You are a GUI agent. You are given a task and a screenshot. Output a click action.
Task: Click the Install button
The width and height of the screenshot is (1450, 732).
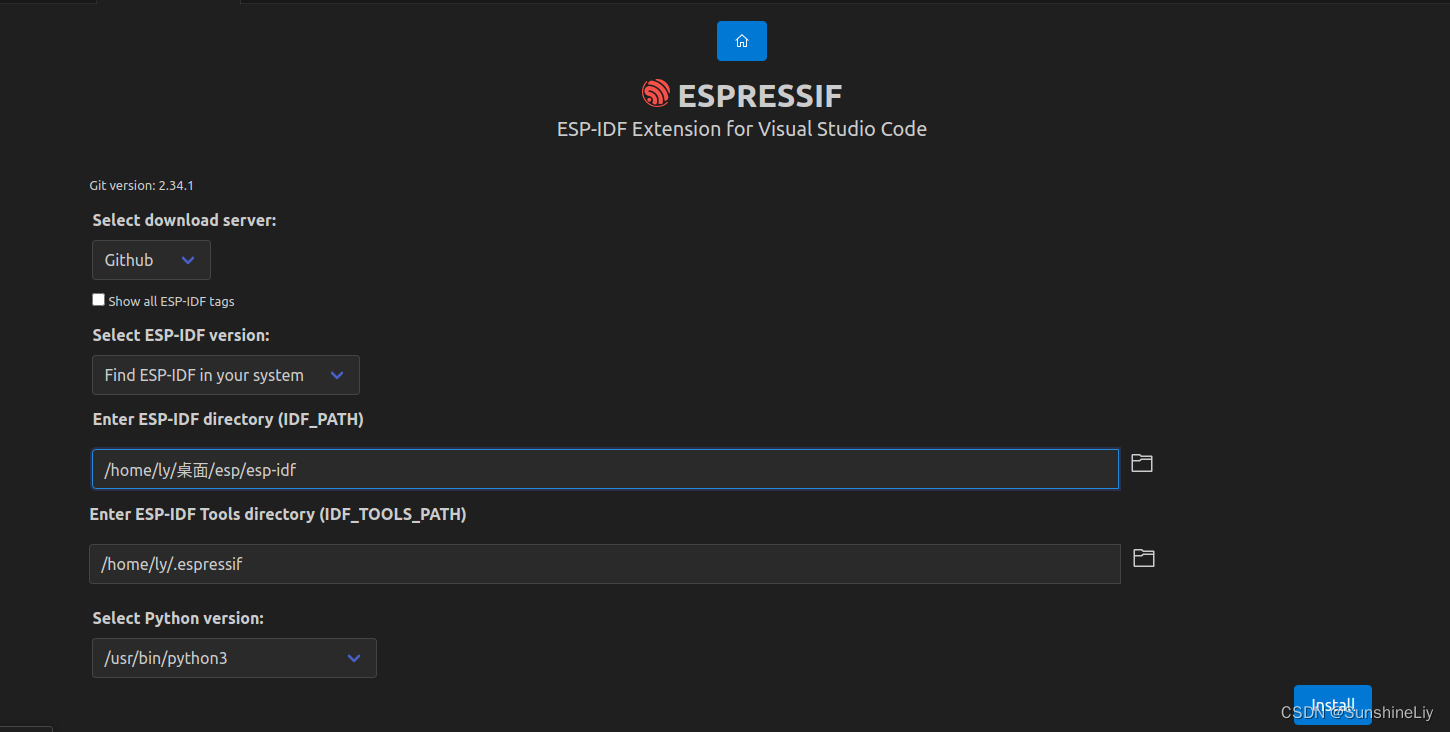tap(1332, 704)
